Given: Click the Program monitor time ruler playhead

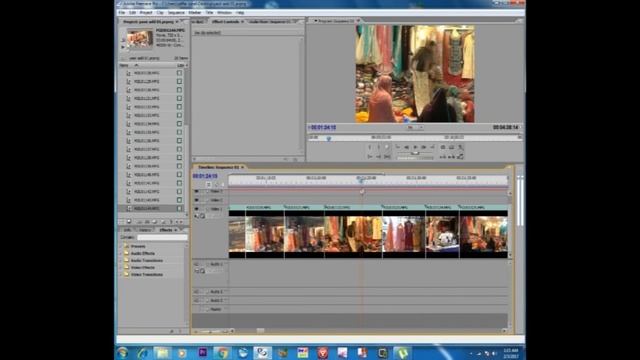Looking at the screenshot, I should (x=329, y=139).
